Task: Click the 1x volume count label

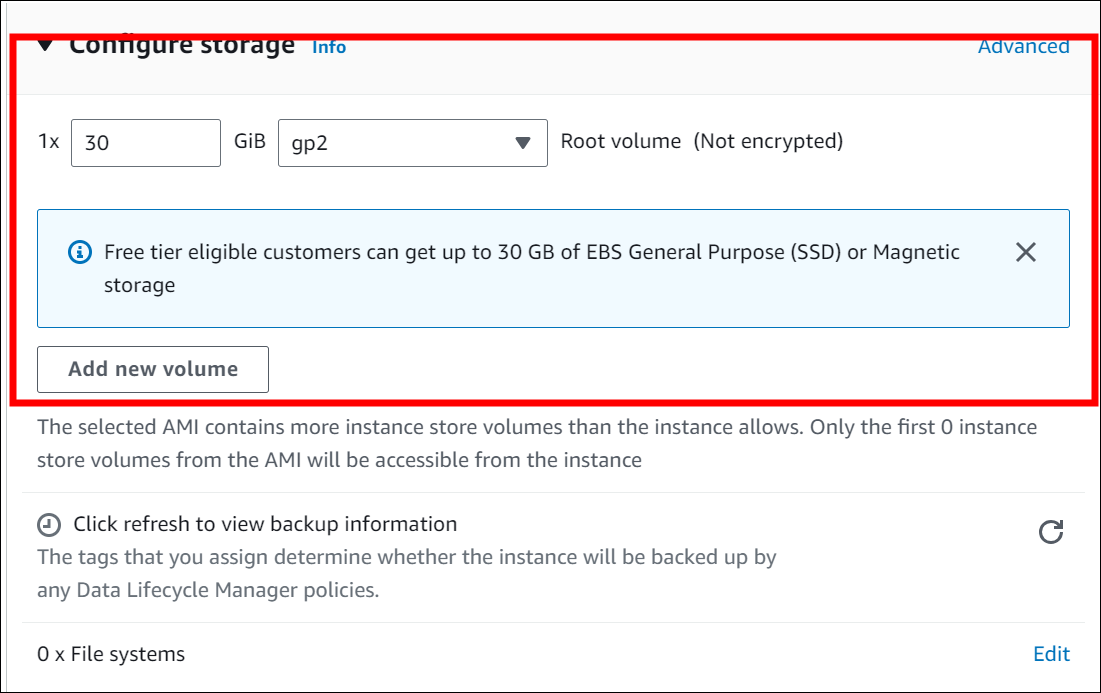Action: click(x=48, y=142)
